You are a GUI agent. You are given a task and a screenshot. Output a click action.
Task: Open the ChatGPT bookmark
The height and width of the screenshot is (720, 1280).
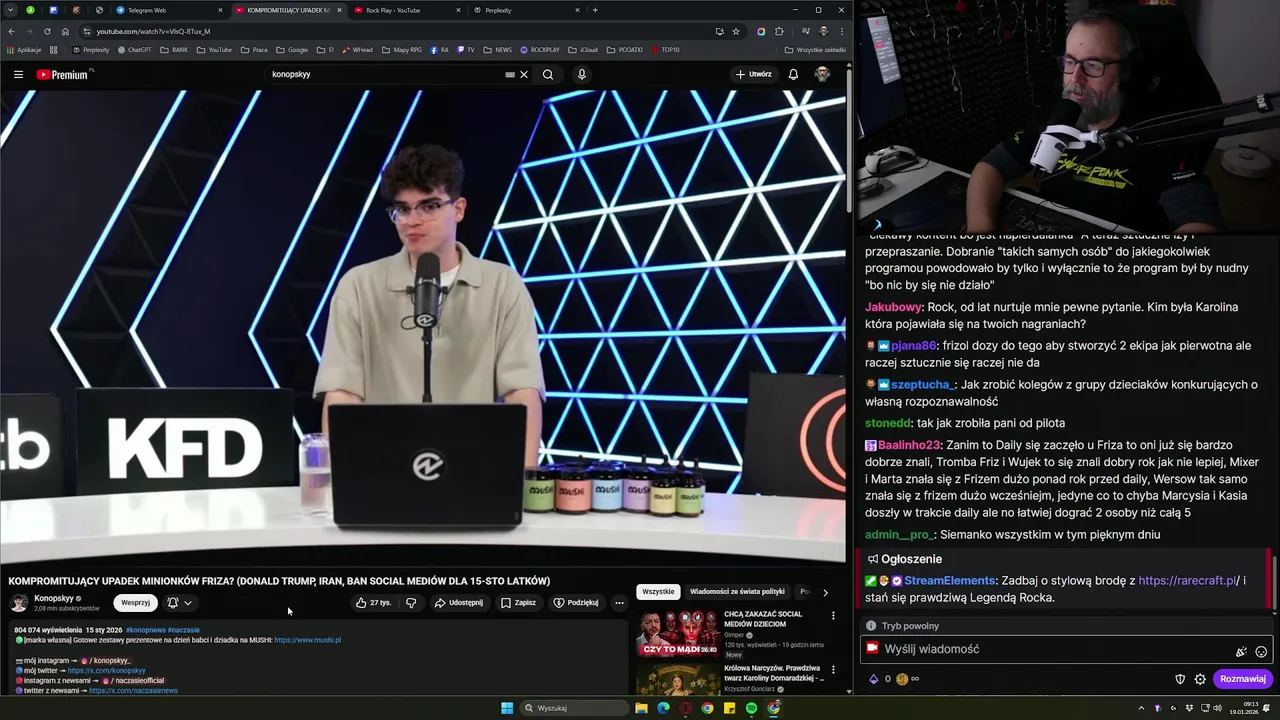[x=135, y=49]
